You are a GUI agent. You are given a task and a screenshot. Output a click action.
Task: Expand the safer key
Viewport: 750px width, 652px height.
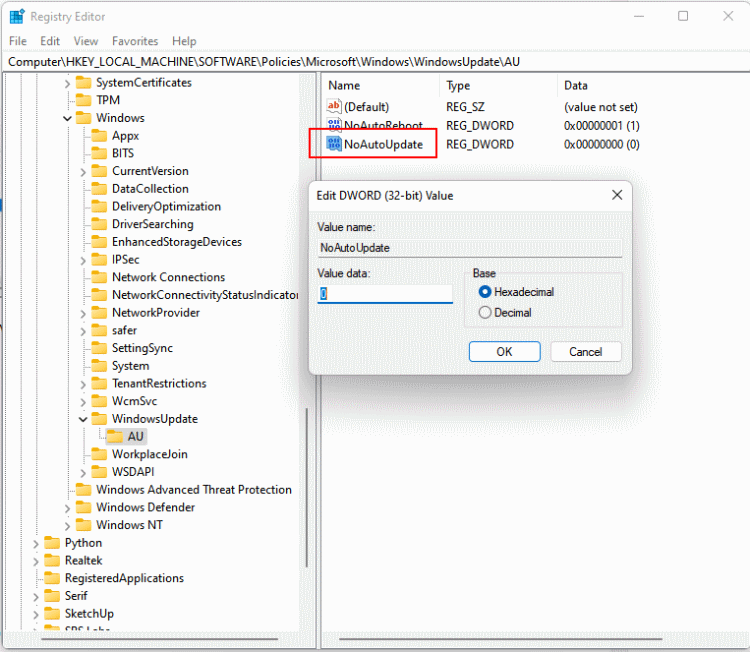coord(83,331)
